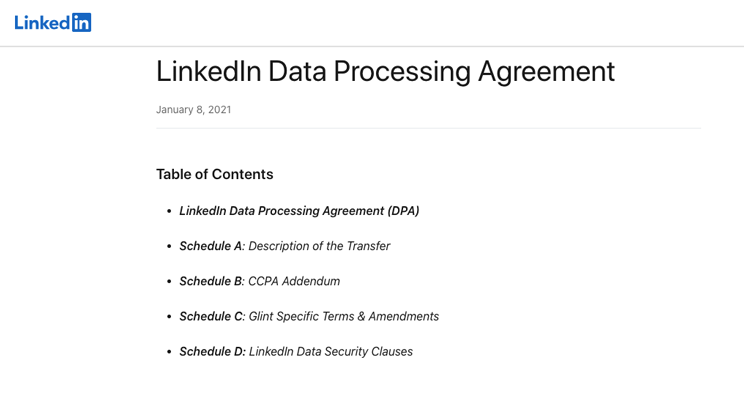Navigate to Schedule D: LinkedIn Data Security Clauses

[x=296, y=352]
